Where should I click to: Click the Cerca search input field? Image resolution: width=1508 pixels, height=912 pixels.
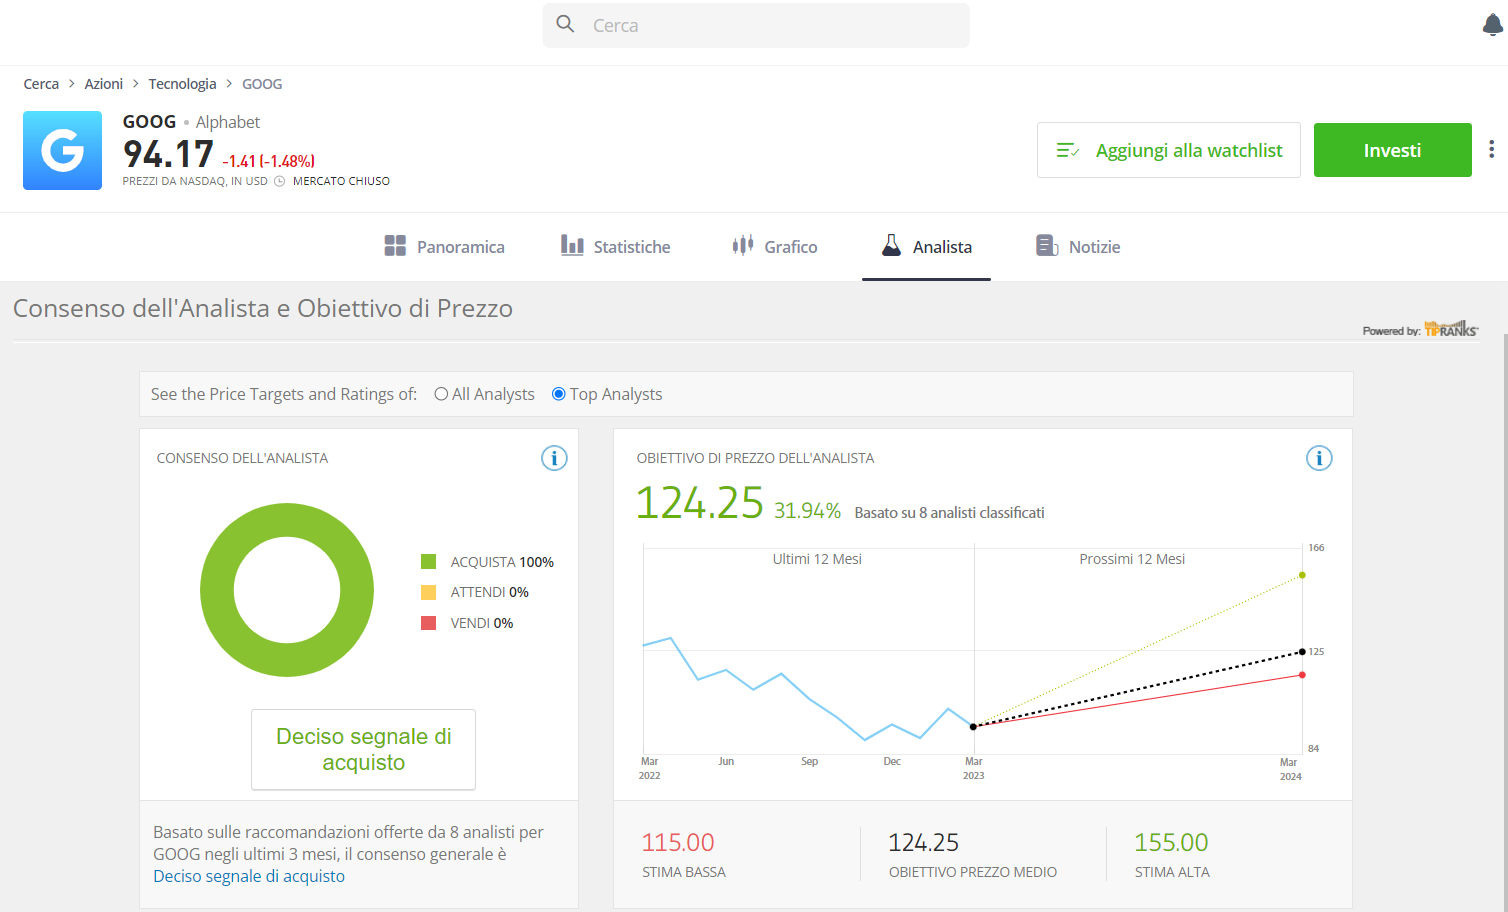[x=756, y=25]
